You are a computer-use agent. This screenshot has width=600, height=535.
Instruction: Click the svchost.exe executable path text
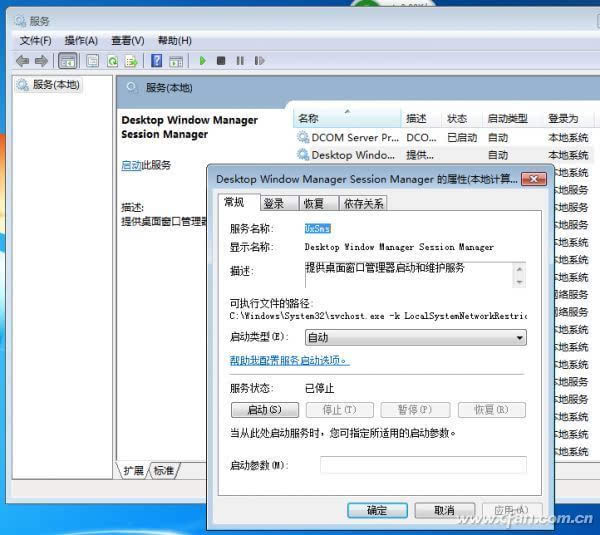378,316
